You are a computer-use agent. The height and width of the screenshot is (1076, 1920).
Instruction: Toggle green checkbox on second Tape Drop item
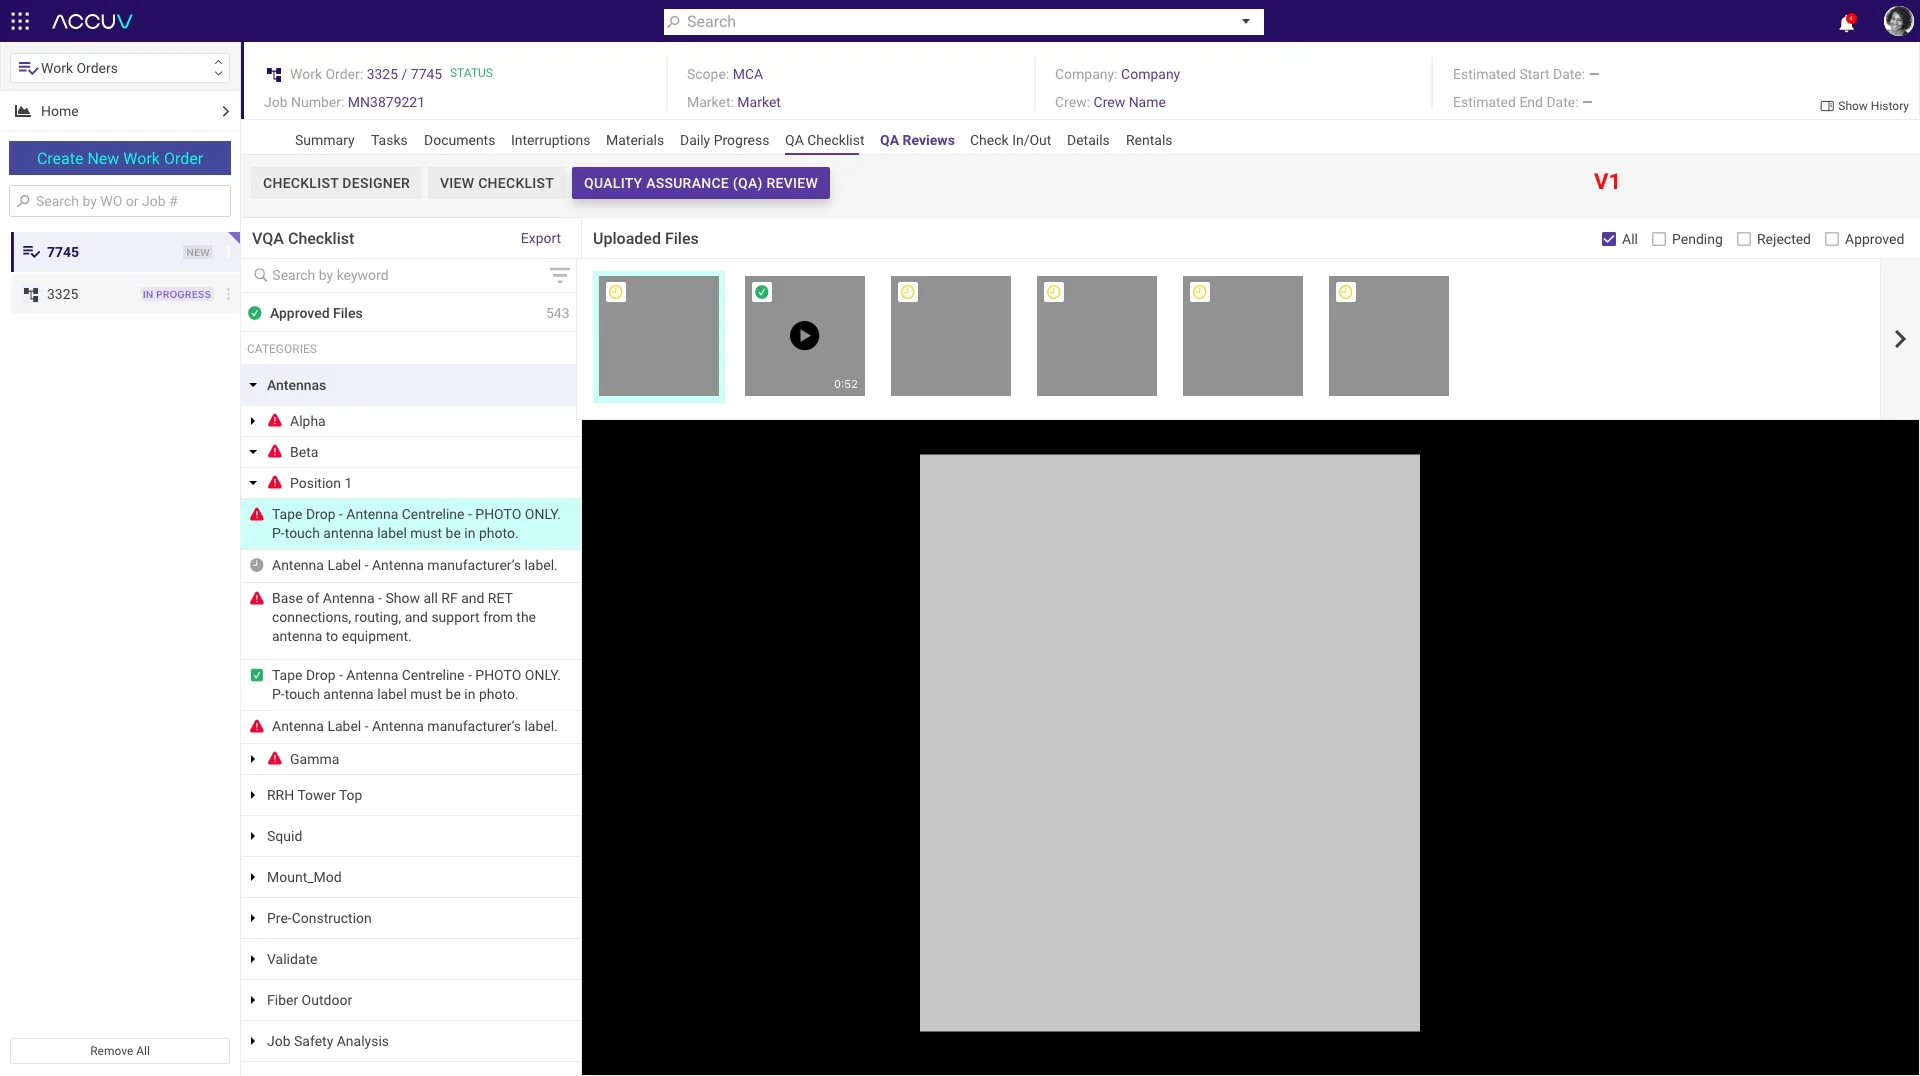[x=257, y=675]
